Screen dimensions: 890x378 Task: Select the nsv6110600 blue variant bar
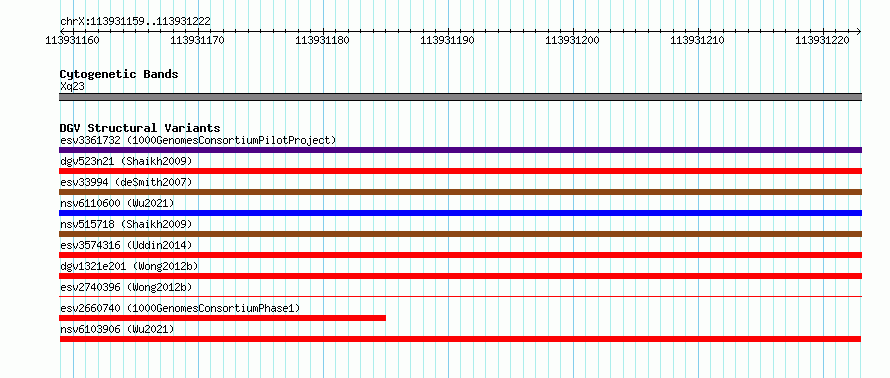[x=460, y=213]
